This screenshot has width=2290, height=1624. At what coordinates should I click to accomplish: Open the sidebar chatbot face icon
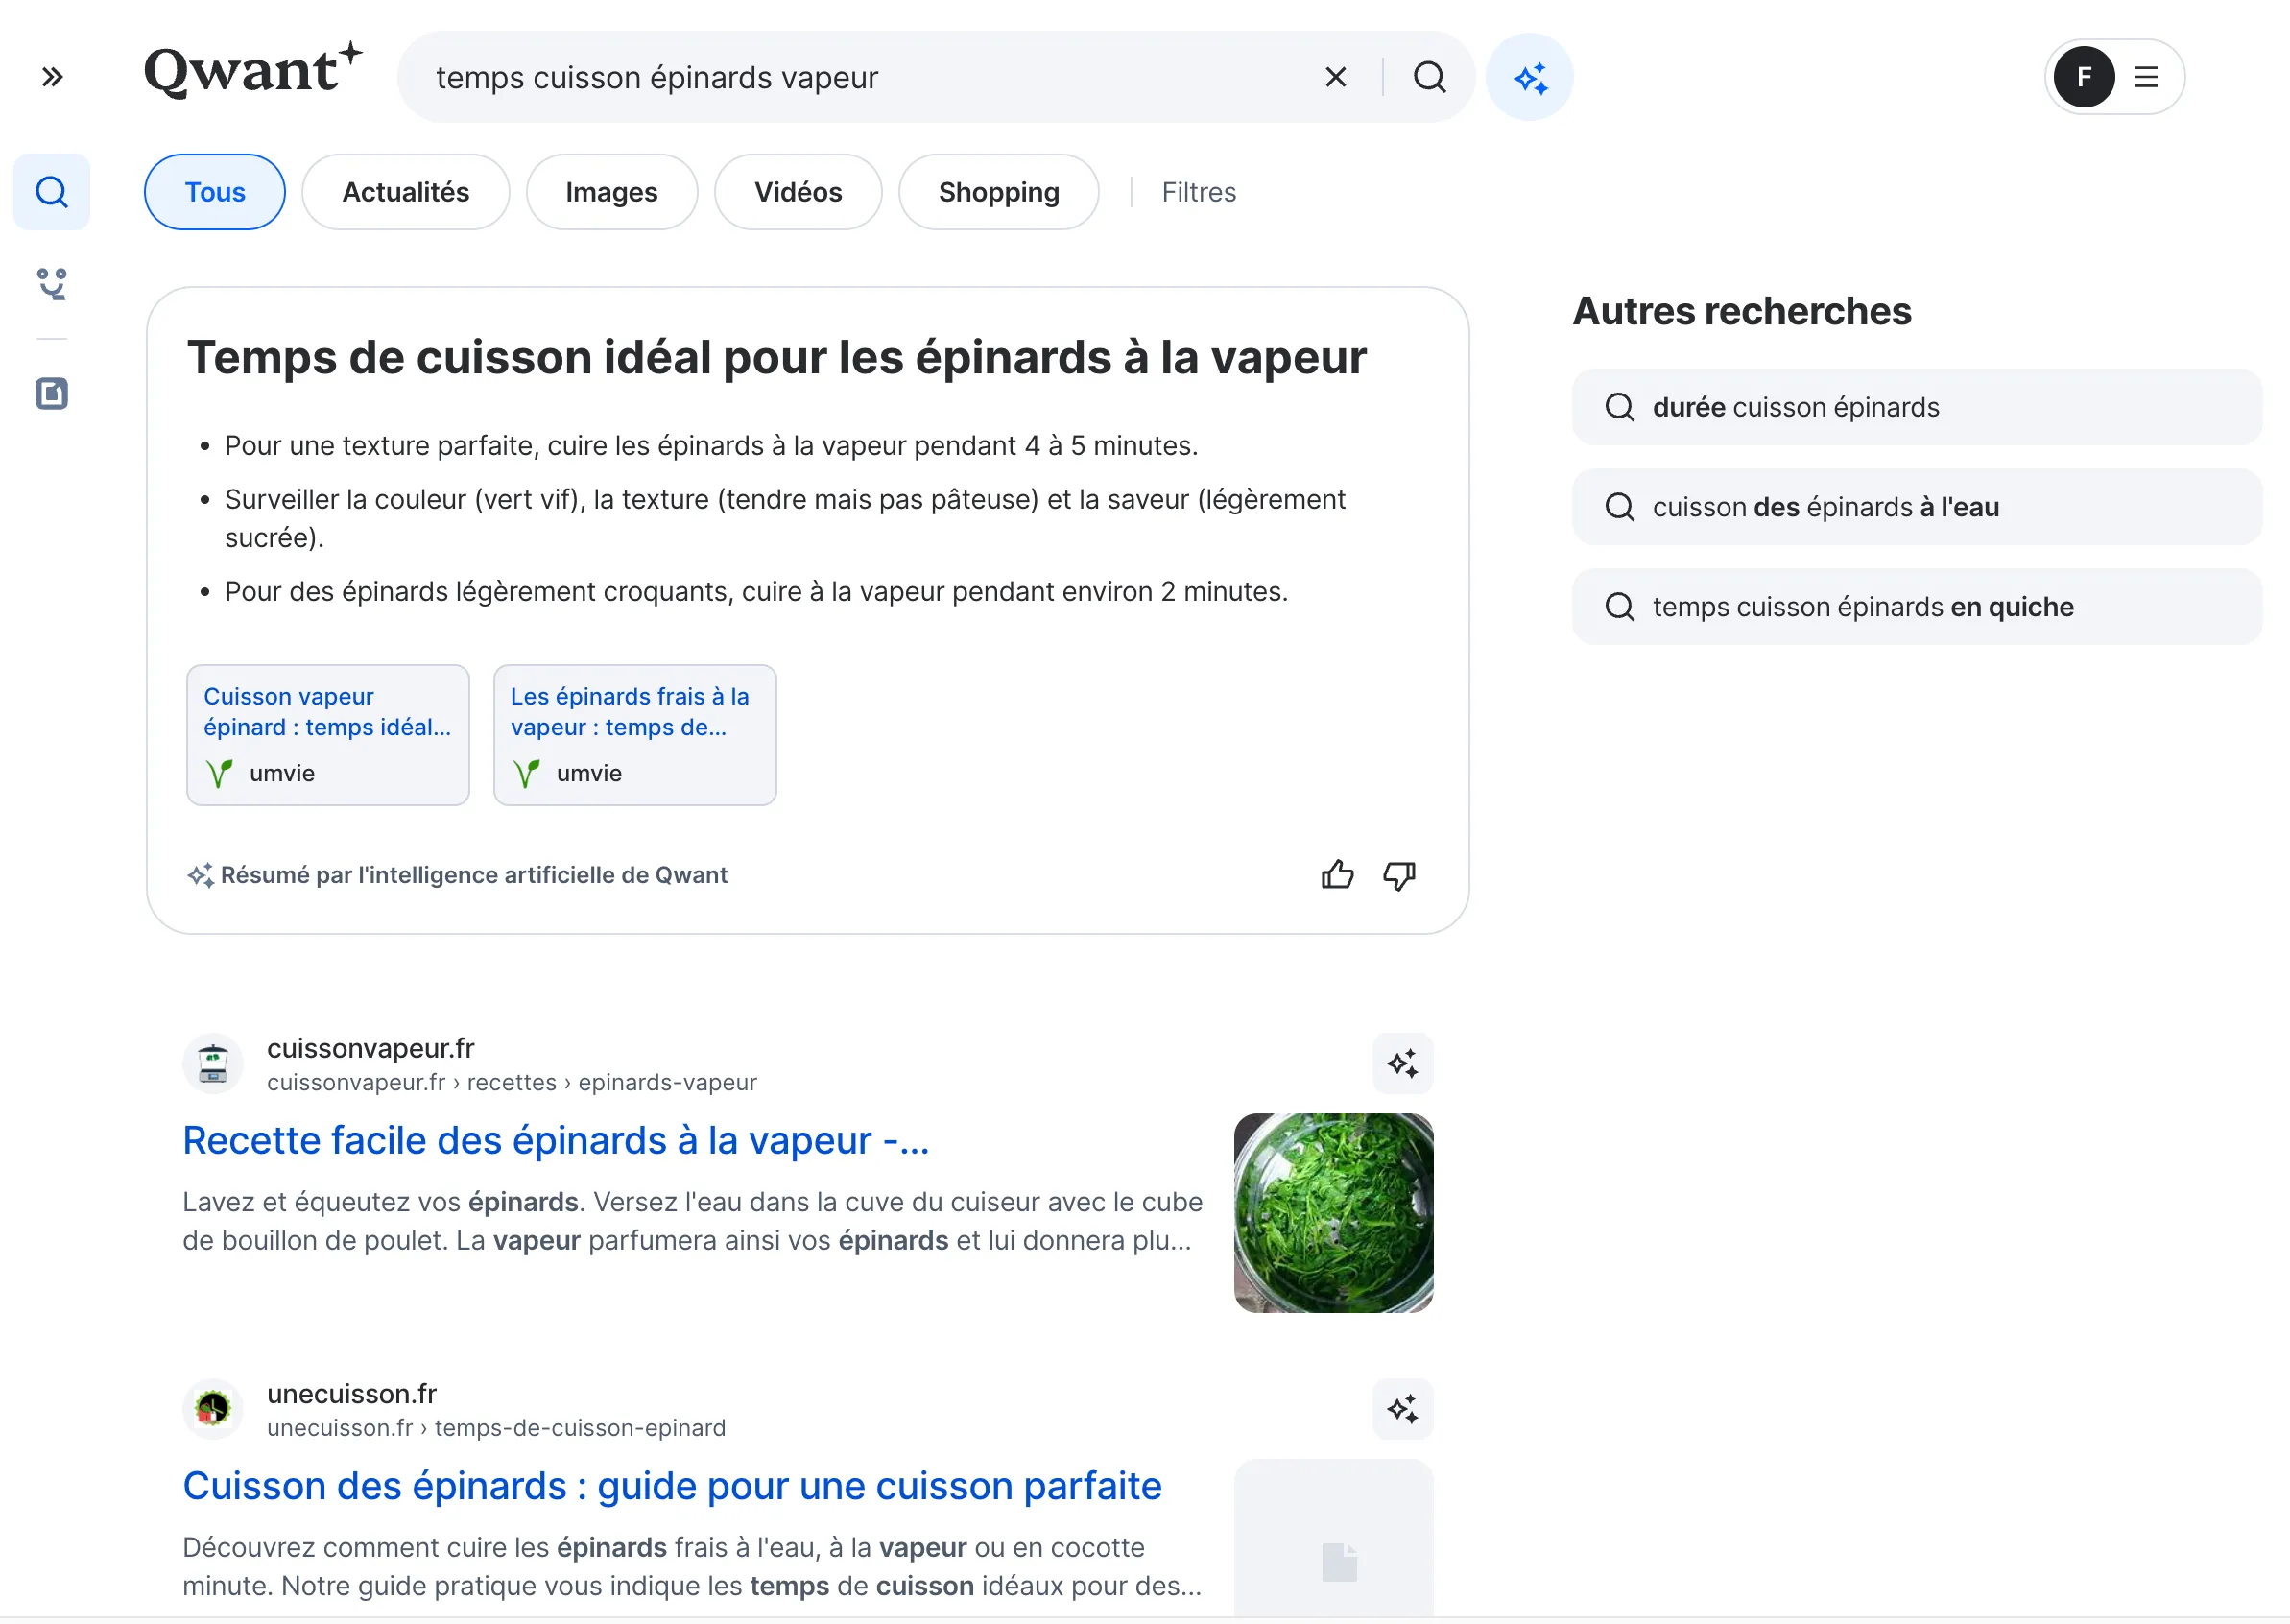click(52, 284)
